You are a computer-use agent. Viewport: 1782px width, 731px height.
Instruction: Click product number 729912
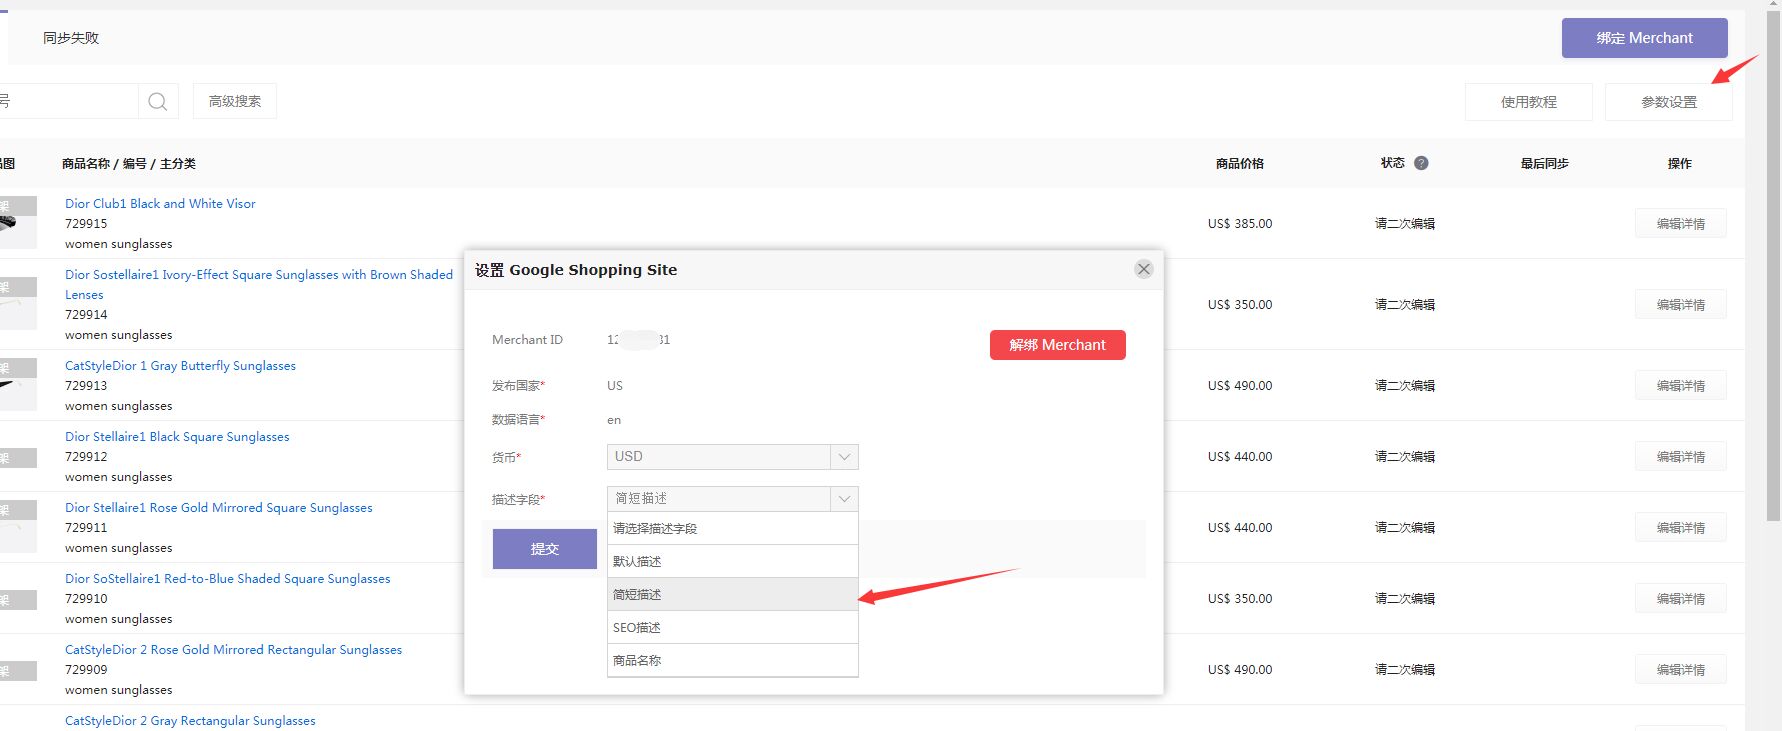pyautogui.click(x=86, y=456)
